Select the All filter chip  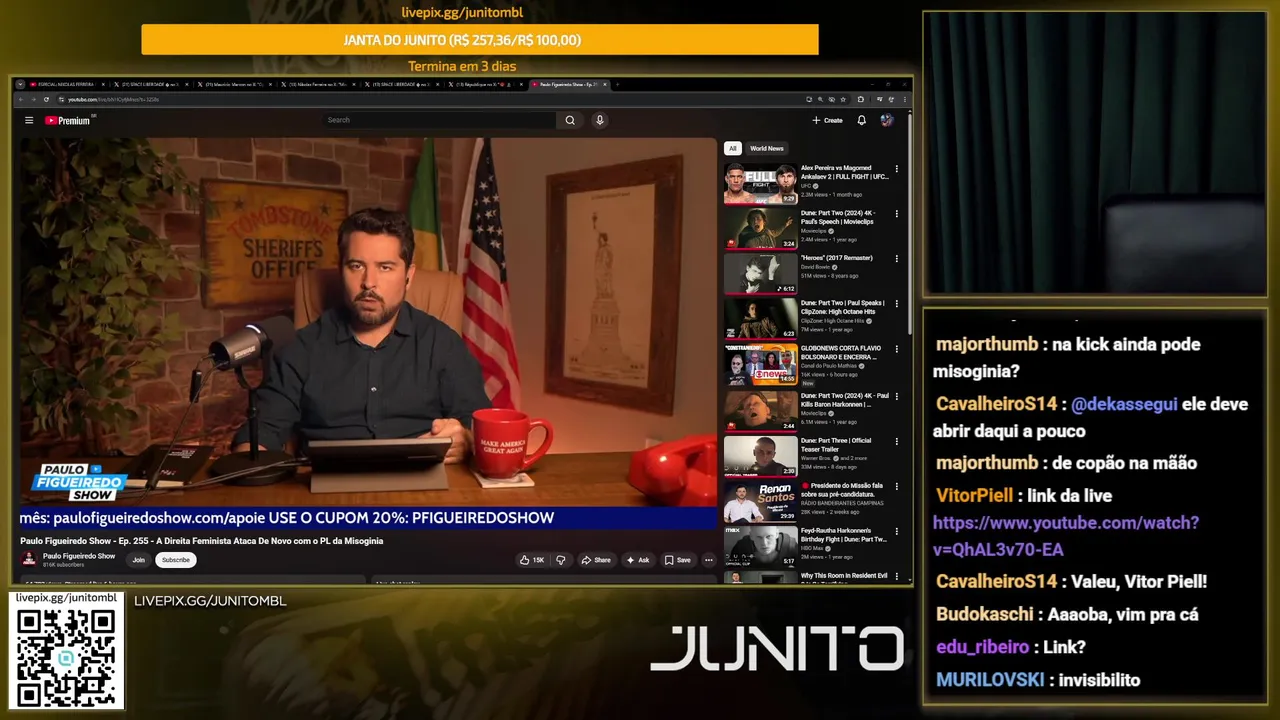pyautogui.click(x=732, y=148)
